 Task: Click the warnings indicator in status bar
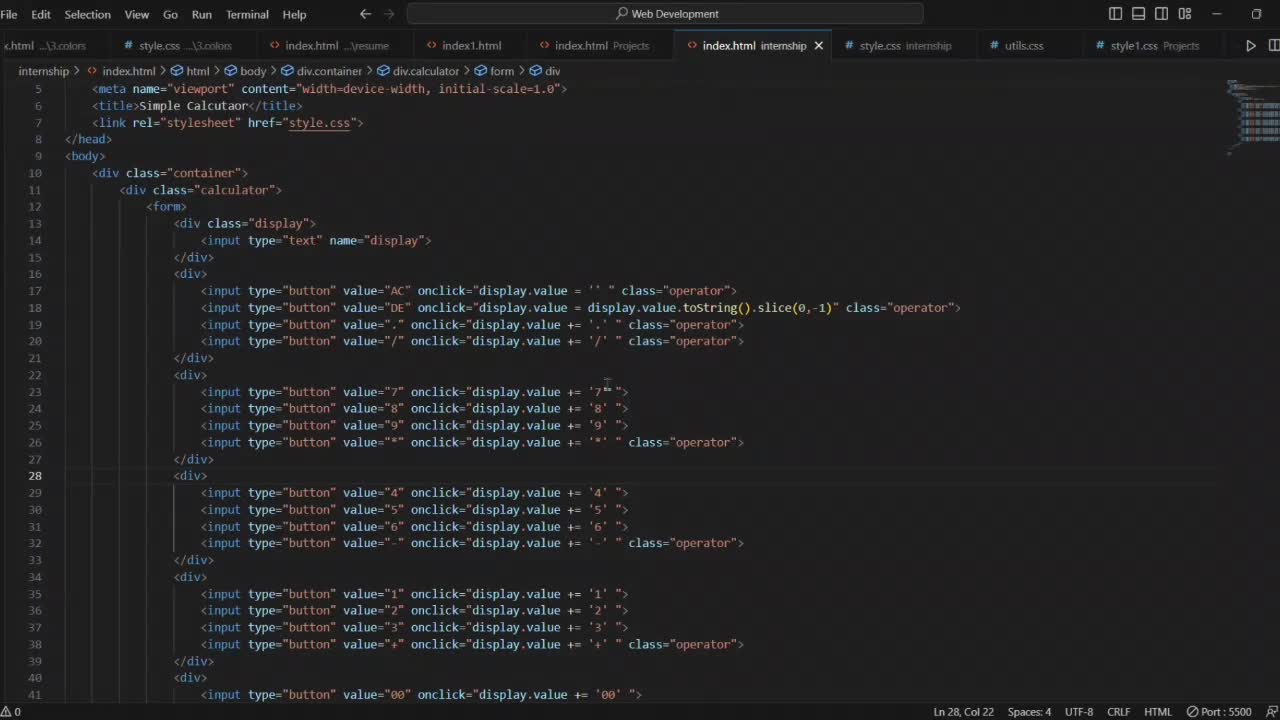pyautogui.click(x=11, y=712)
